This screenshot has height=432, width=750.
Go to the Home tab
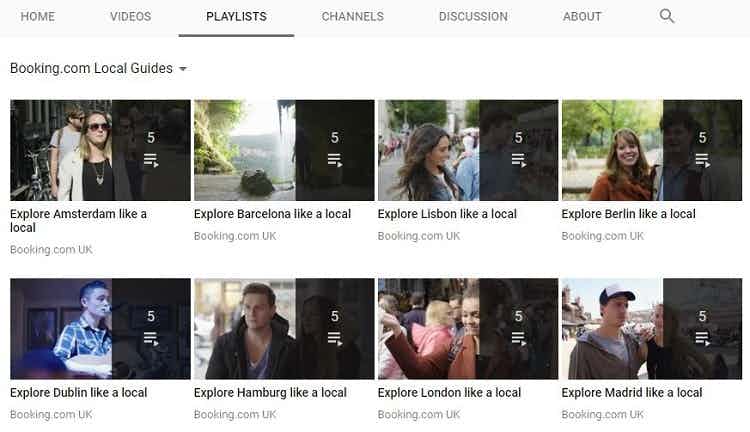pyautogui.click(x=38, y=17)
